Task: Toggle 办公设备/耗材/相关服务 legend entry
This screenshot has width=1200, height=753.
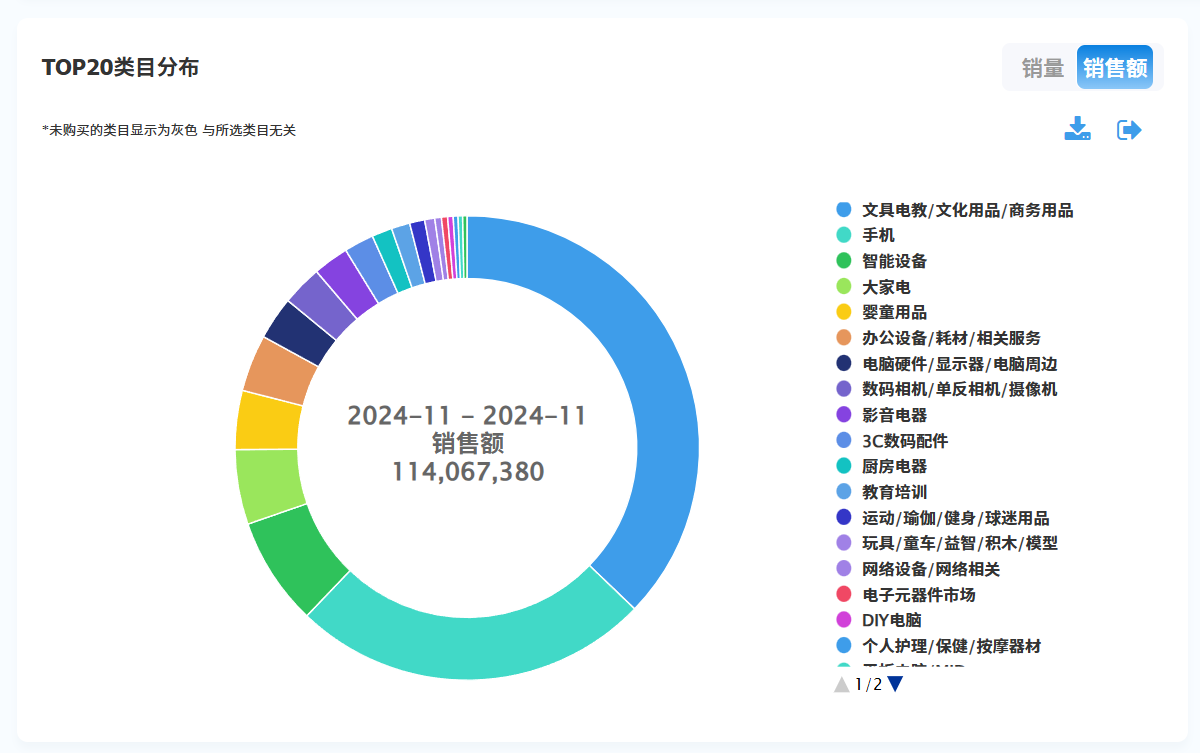Action: [x=939, y=338]
